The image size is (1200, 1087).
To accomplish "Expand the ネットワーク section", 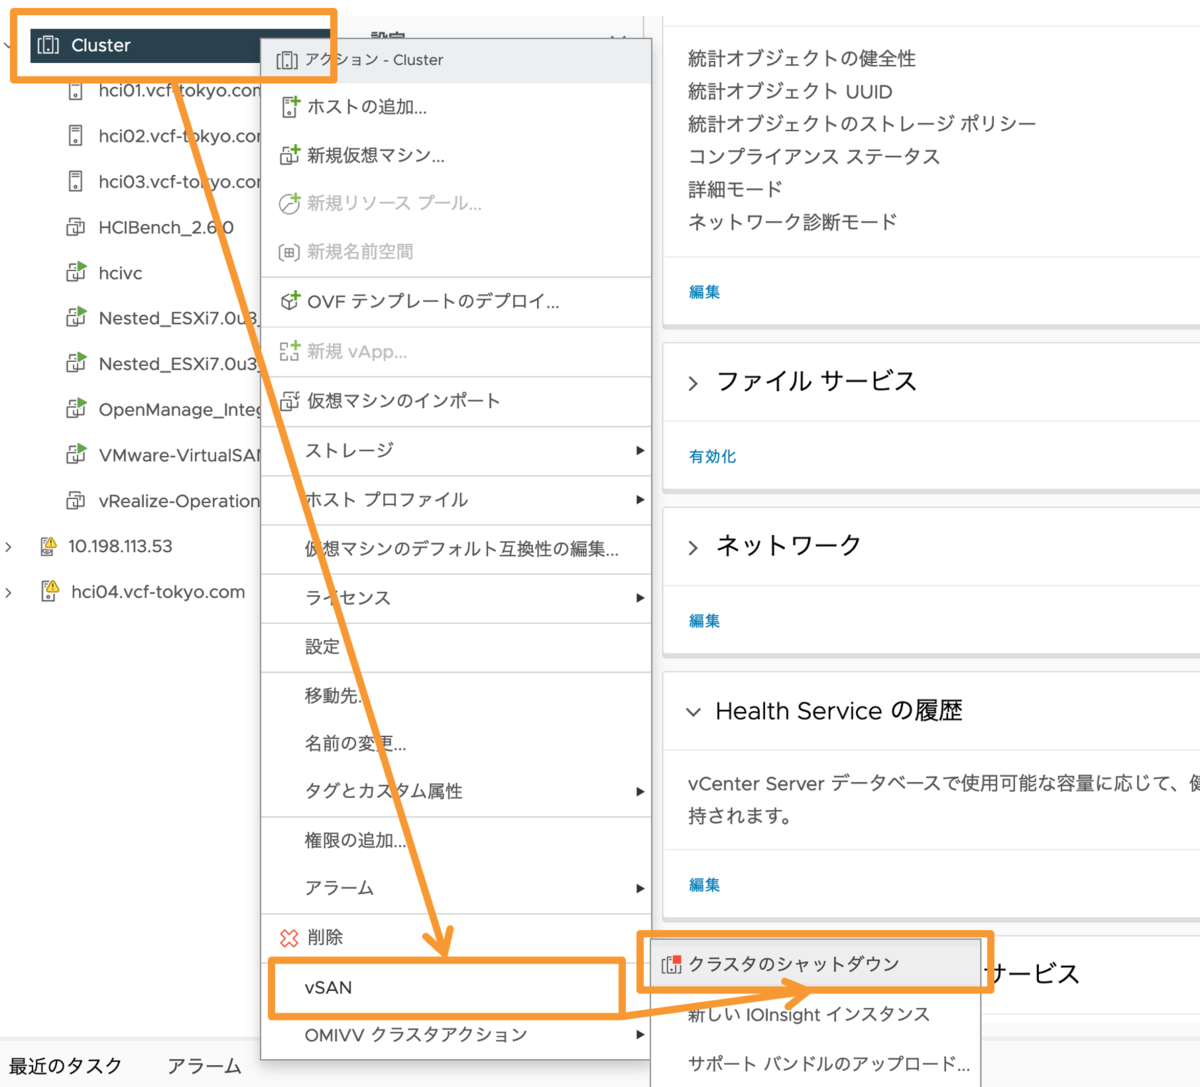I will pyautogui.click(x=693, y=547).
